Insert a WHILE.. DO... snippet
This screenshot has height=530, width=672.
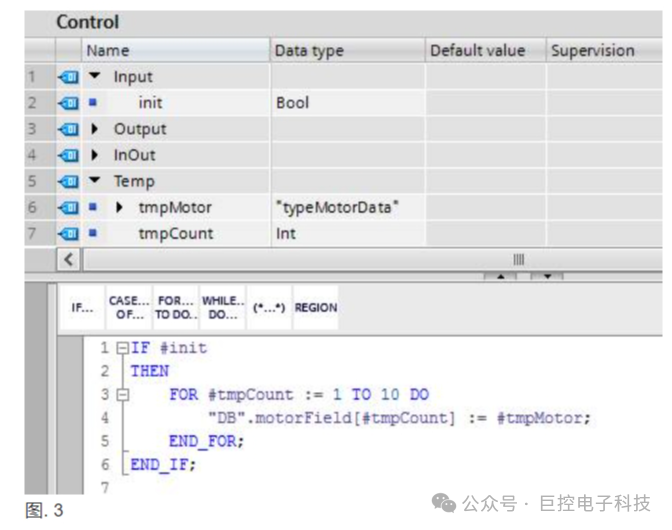tap(222, 307)
